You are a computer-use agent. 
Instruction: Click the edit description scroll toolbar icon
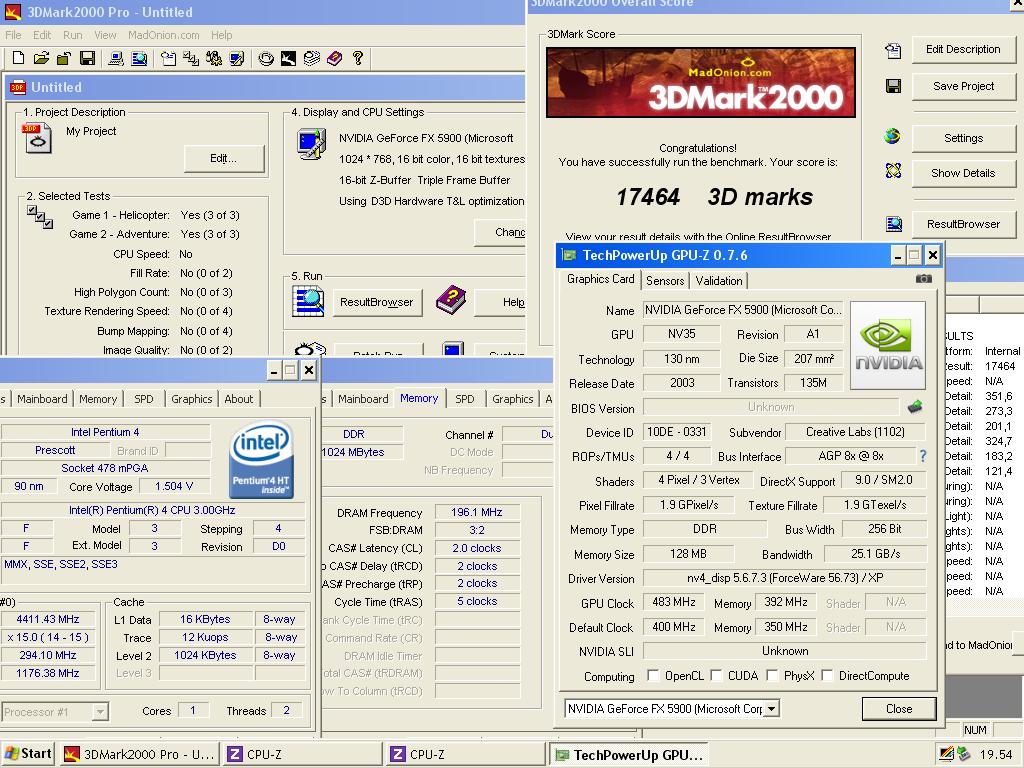[168, 58]
